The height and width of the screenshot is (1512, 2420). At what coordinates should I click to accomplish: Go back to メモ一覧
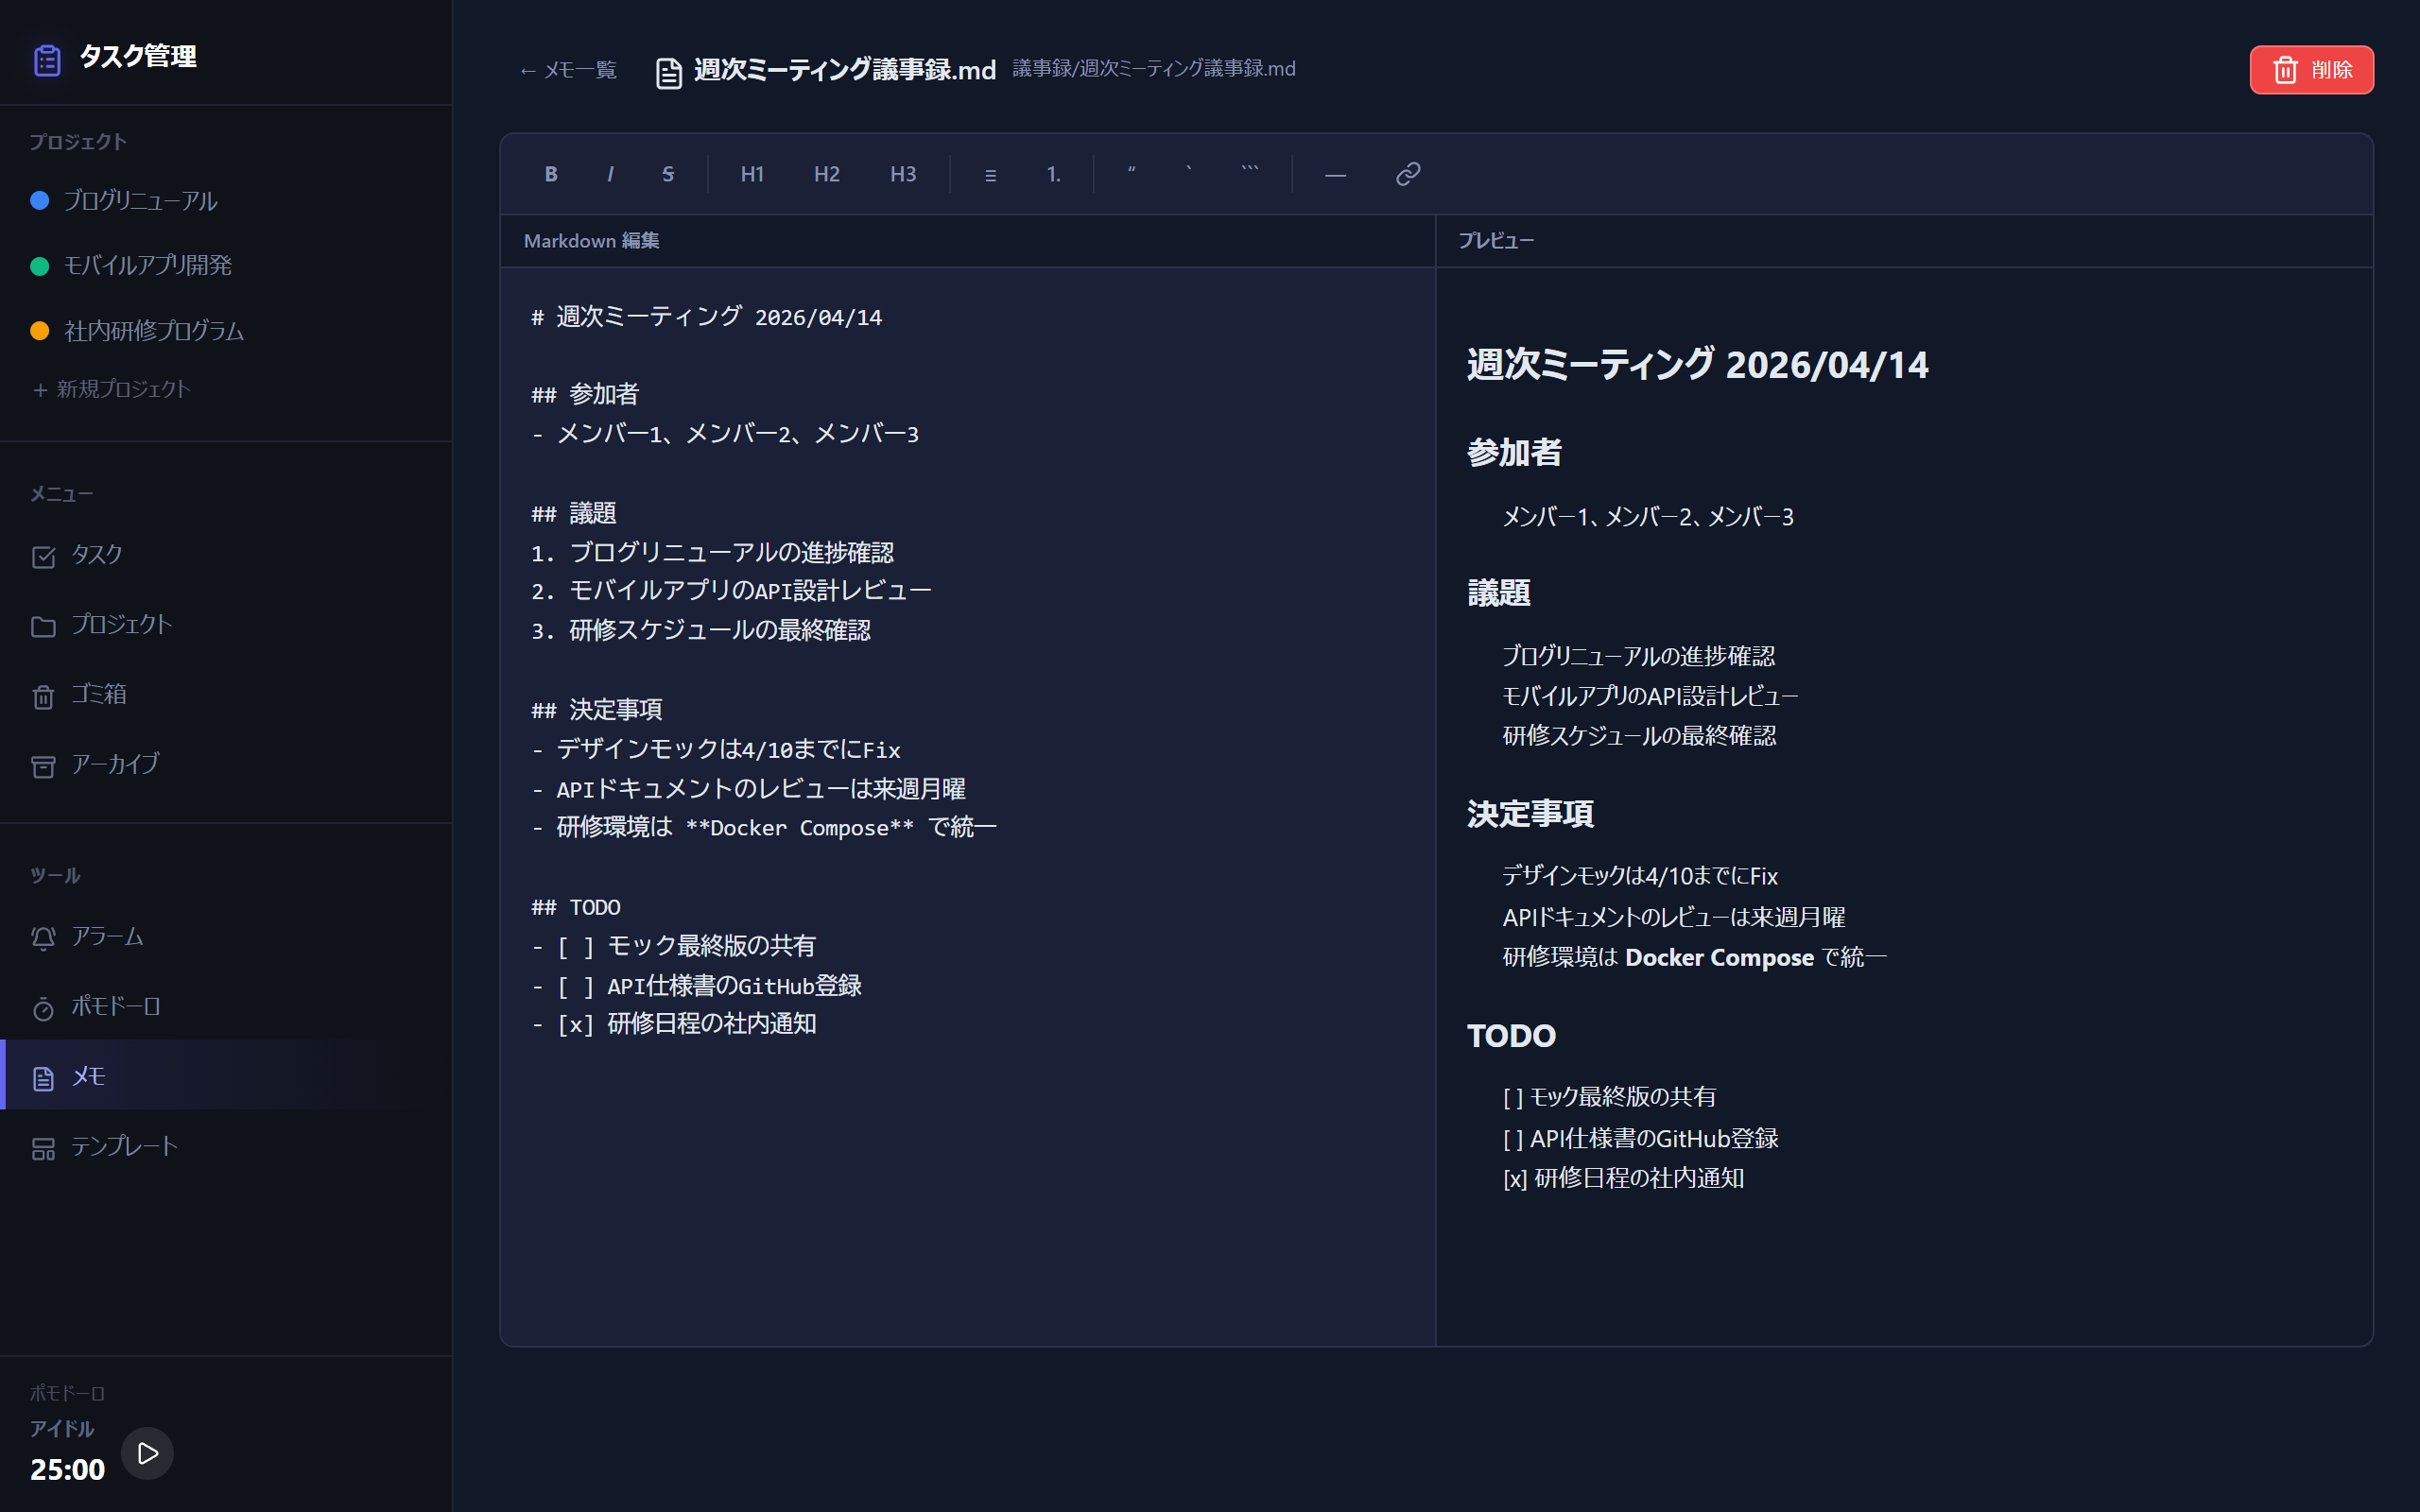567,70
